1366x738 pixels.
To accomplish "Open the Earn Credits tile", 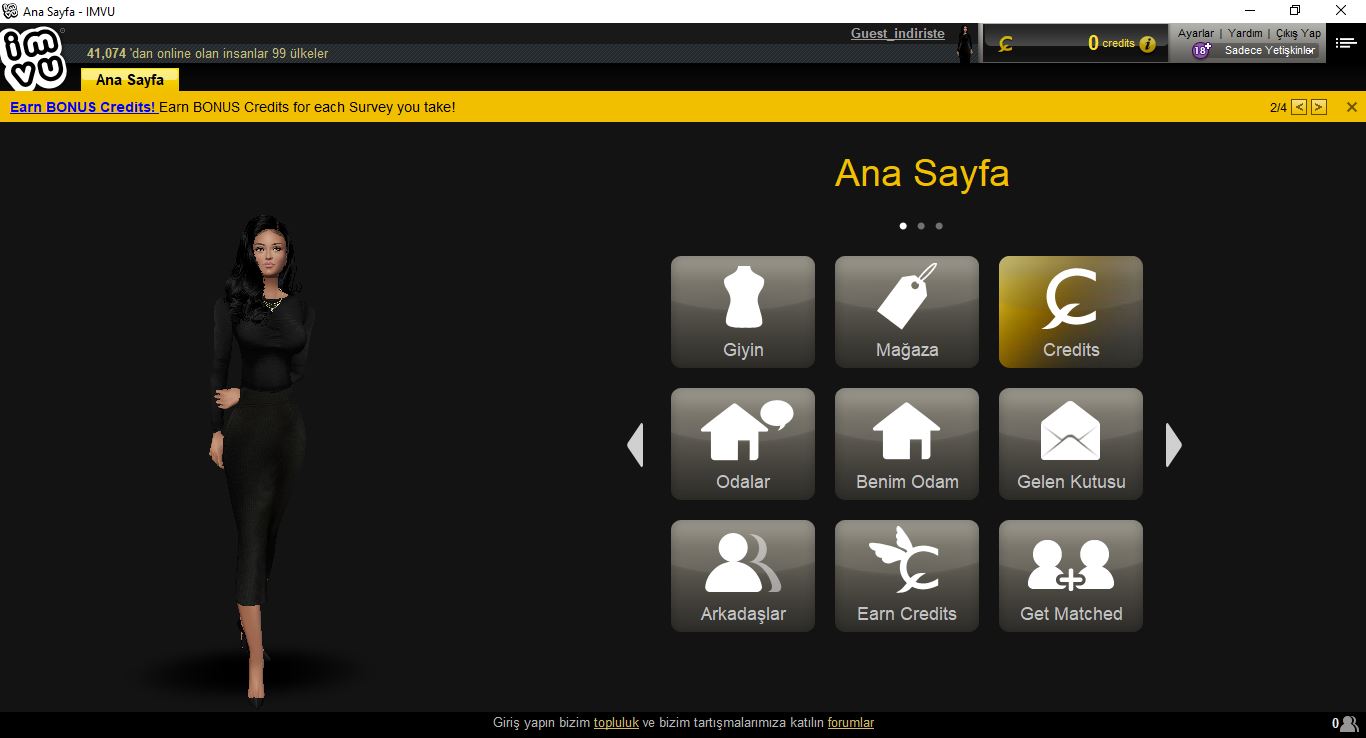I will pos(907,576).
